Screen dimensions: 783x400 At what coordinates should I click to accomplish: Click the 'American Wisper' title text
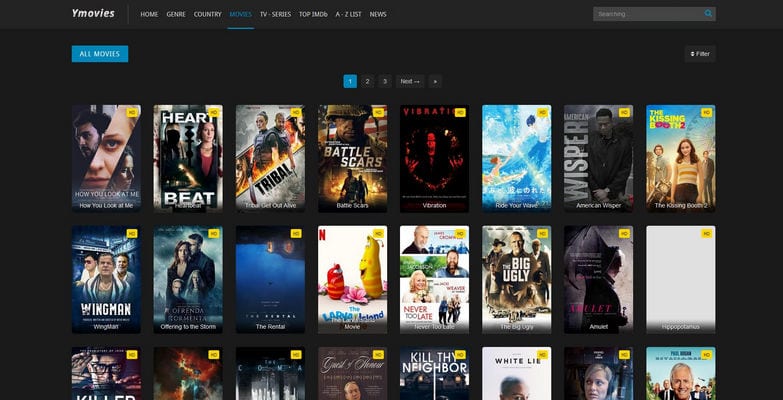tap(599, 206)
